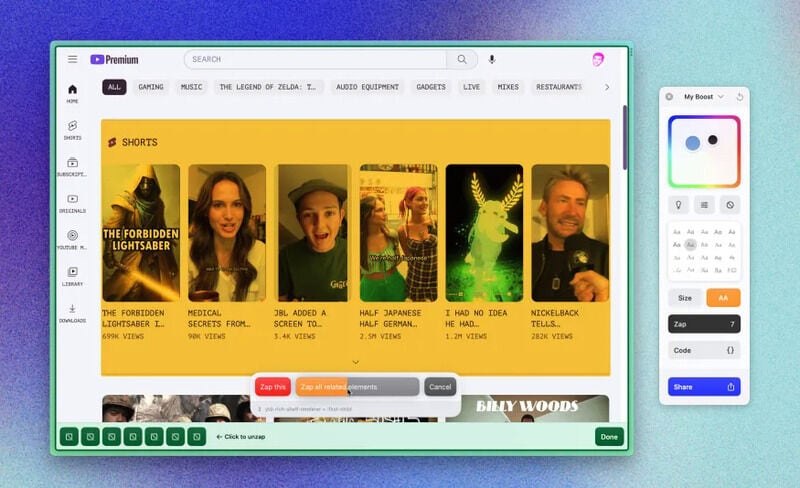
Task: Unzap the first zapped element icon
Action: tap(69, 436)
